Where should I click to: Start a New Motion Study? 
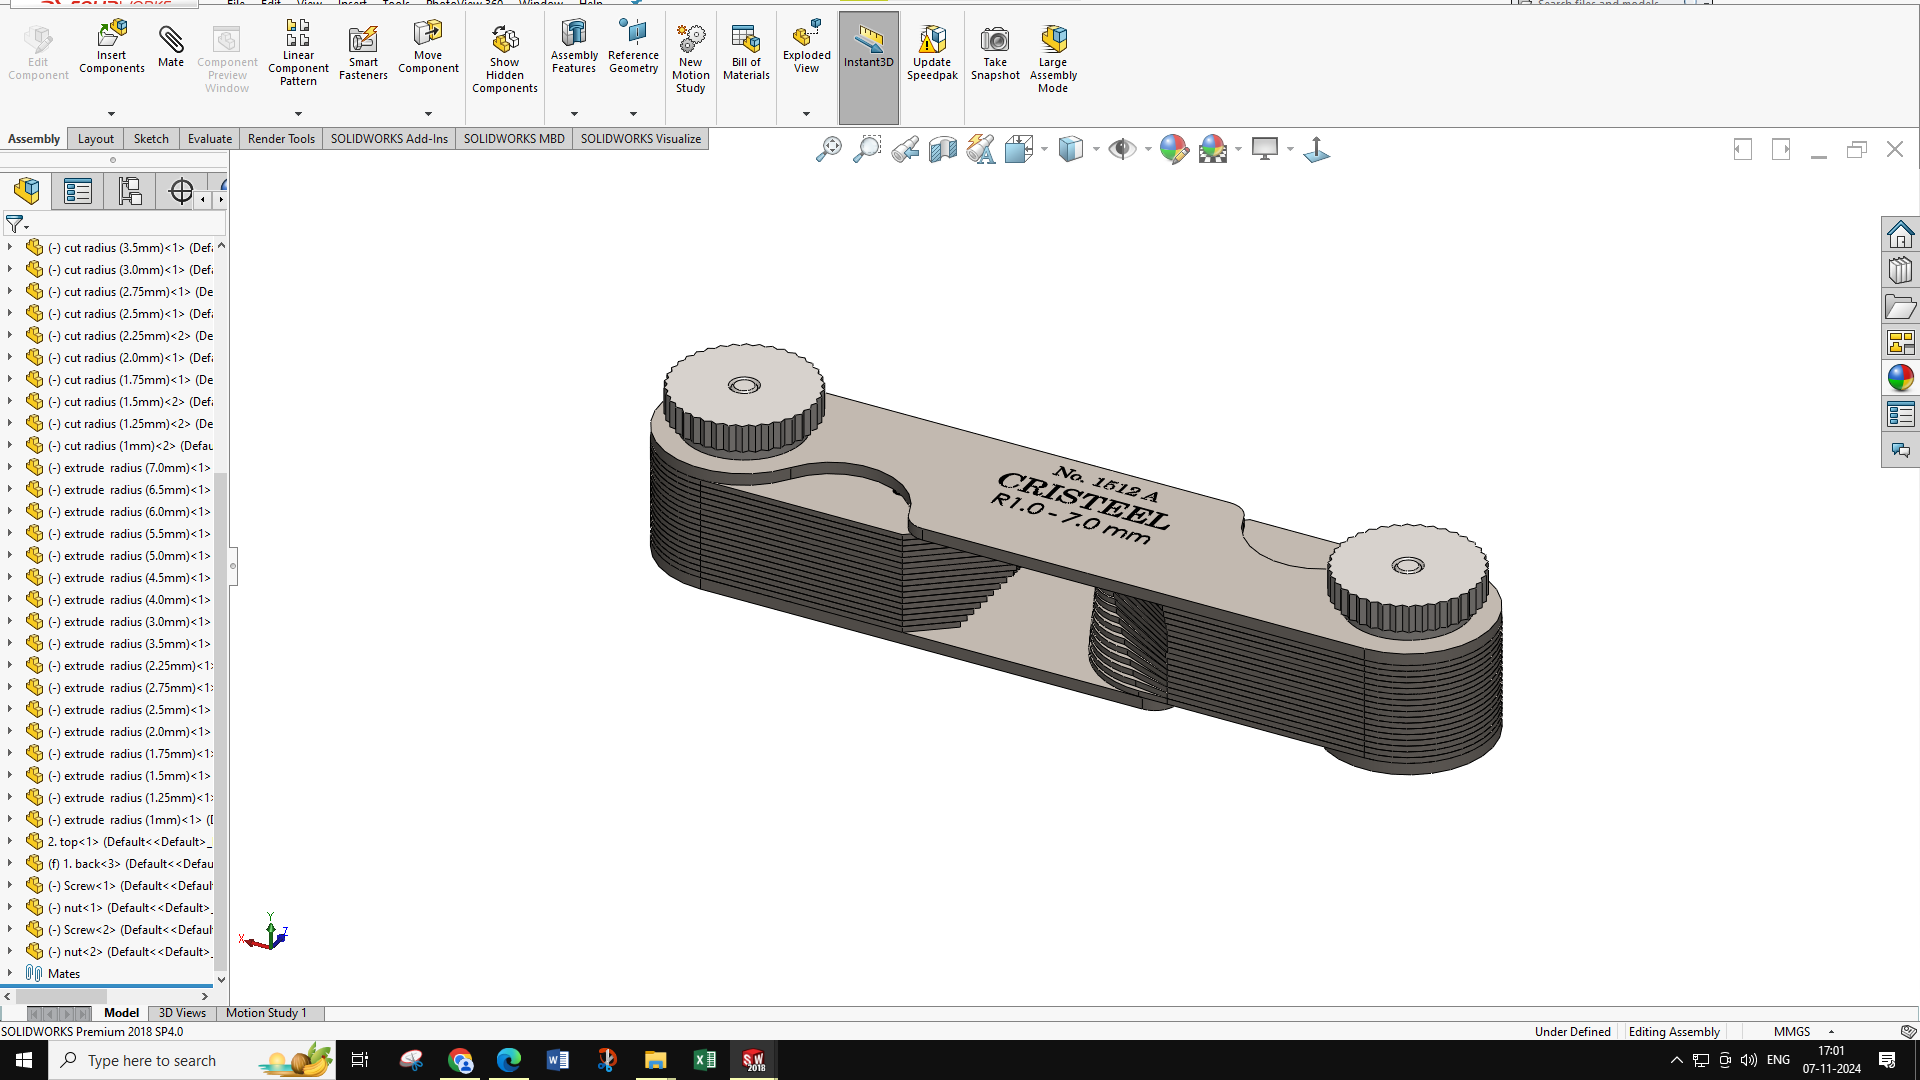tap(690, 60)
